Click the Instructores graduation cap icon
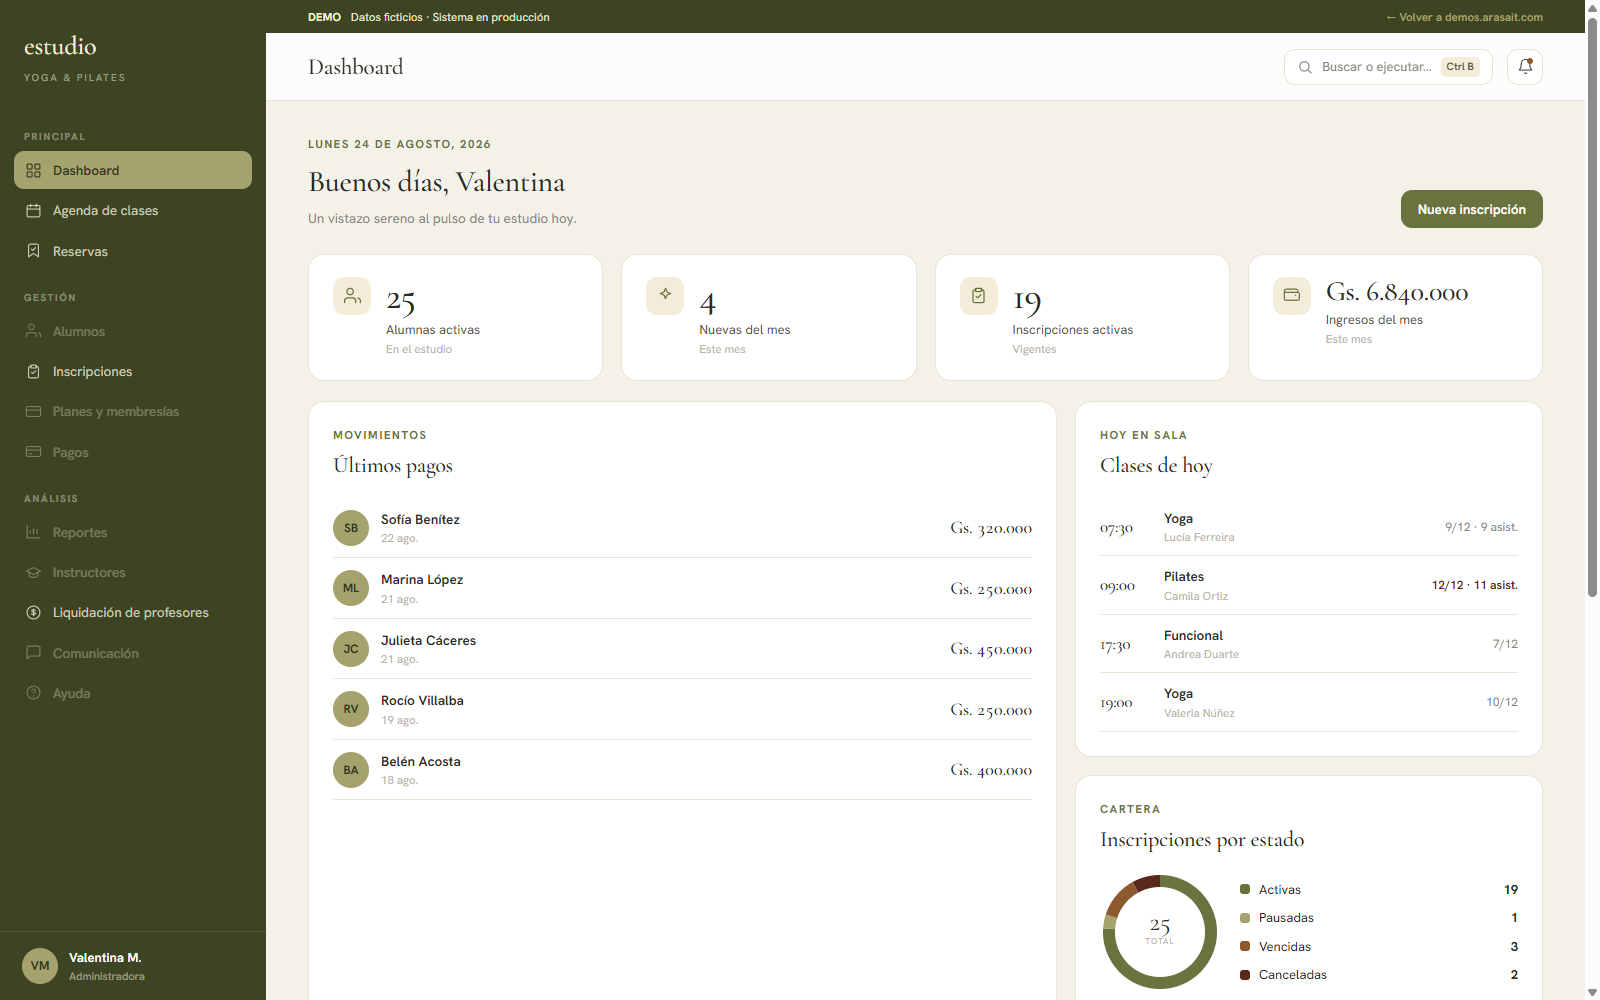The width and height of the screenshot is (1600, 1000). pyautogui.click(x=33, y=573)
